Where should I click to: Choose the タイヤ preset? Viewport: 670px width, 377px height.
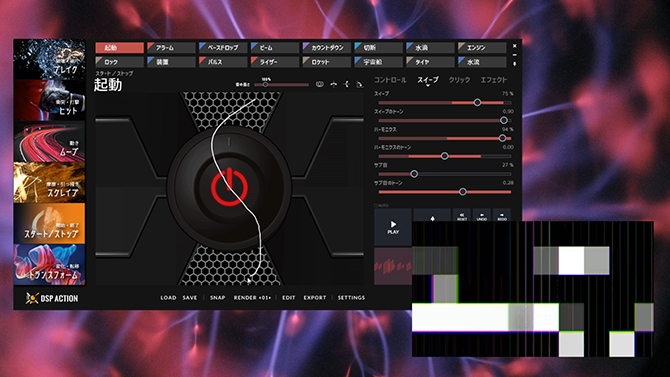430,62
